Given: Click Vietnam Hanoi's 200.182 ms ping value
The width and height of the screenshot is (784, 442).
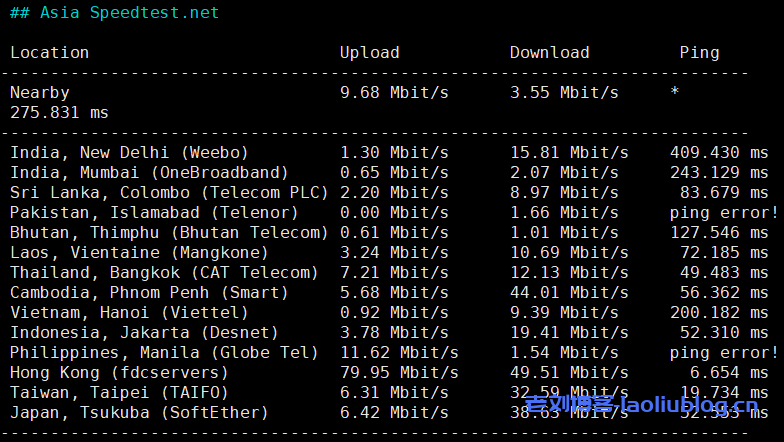Looking at the screenshot, I should [x=718, y=313].
